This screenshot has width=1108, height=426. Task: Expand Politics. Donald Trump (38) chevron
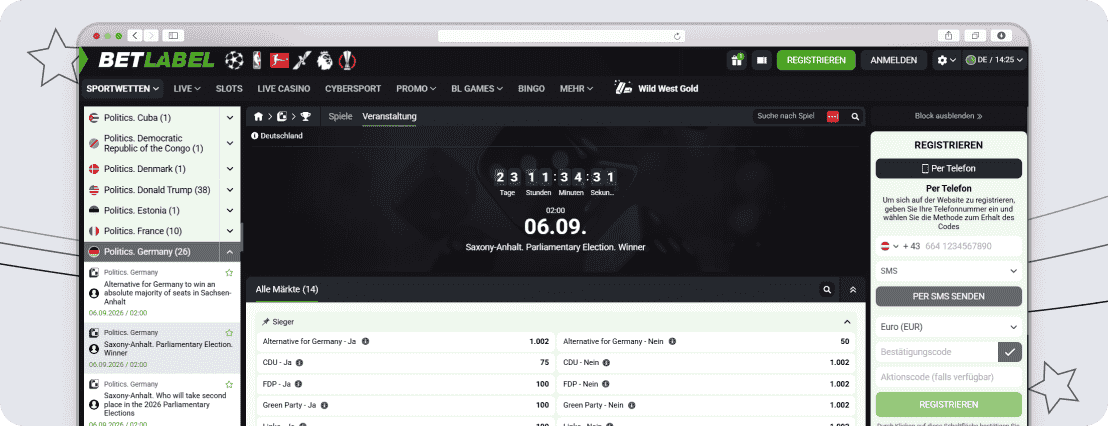(230, 189)
